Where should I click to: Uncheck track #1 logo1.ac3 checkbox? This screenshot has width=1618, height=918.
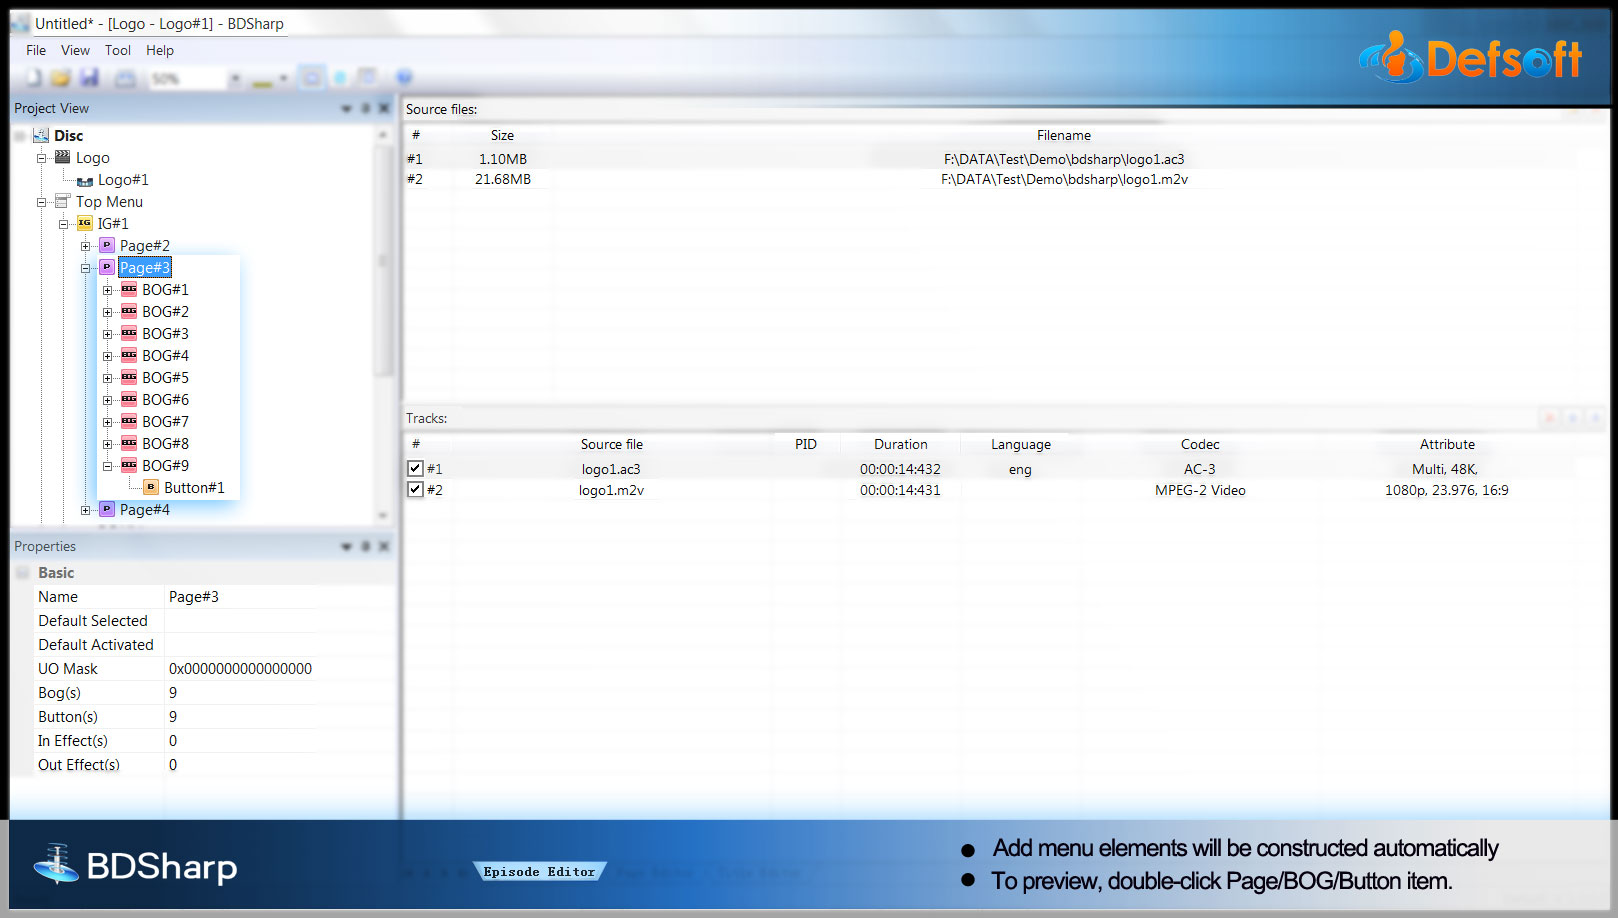pyautogui.click(x=415, y=468)
